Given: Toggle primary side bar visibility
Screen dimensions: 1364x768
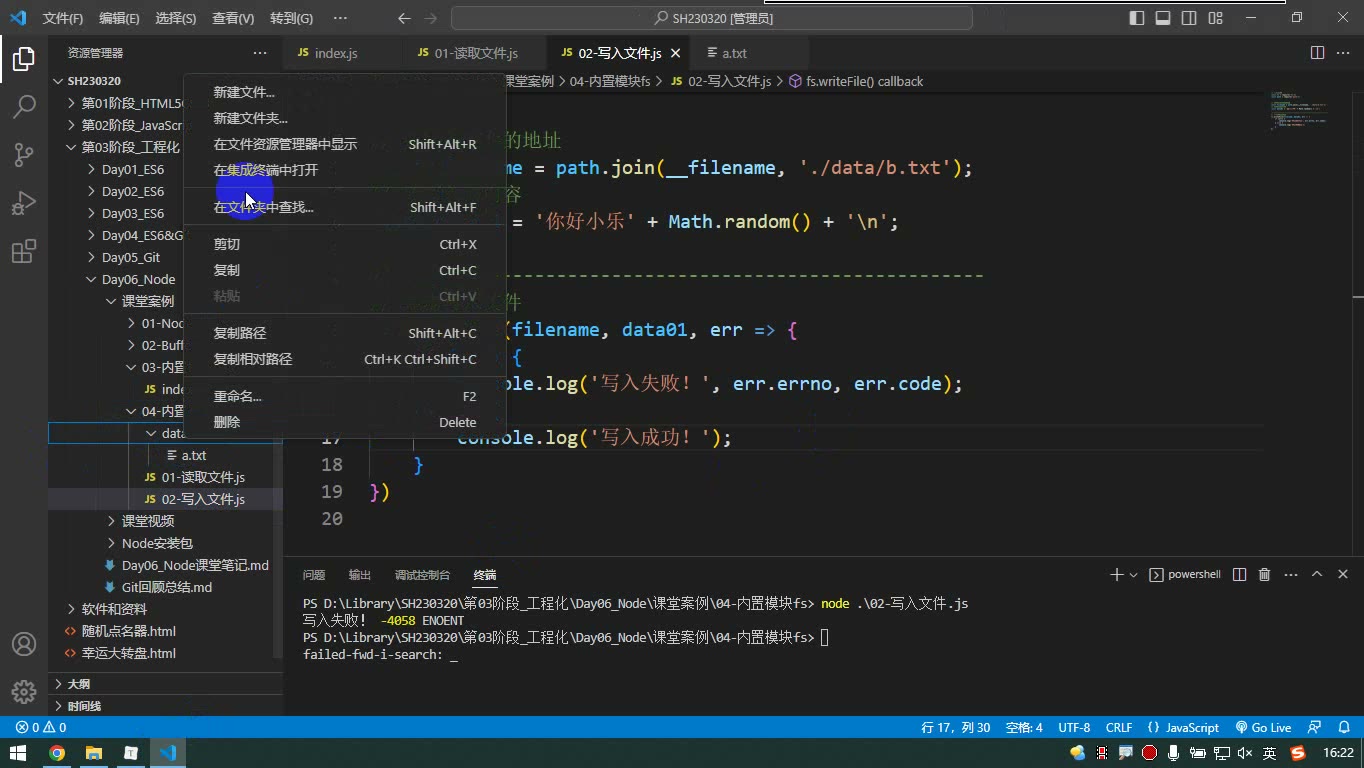Looking at the screenshot, I should tap(1137, 18).
